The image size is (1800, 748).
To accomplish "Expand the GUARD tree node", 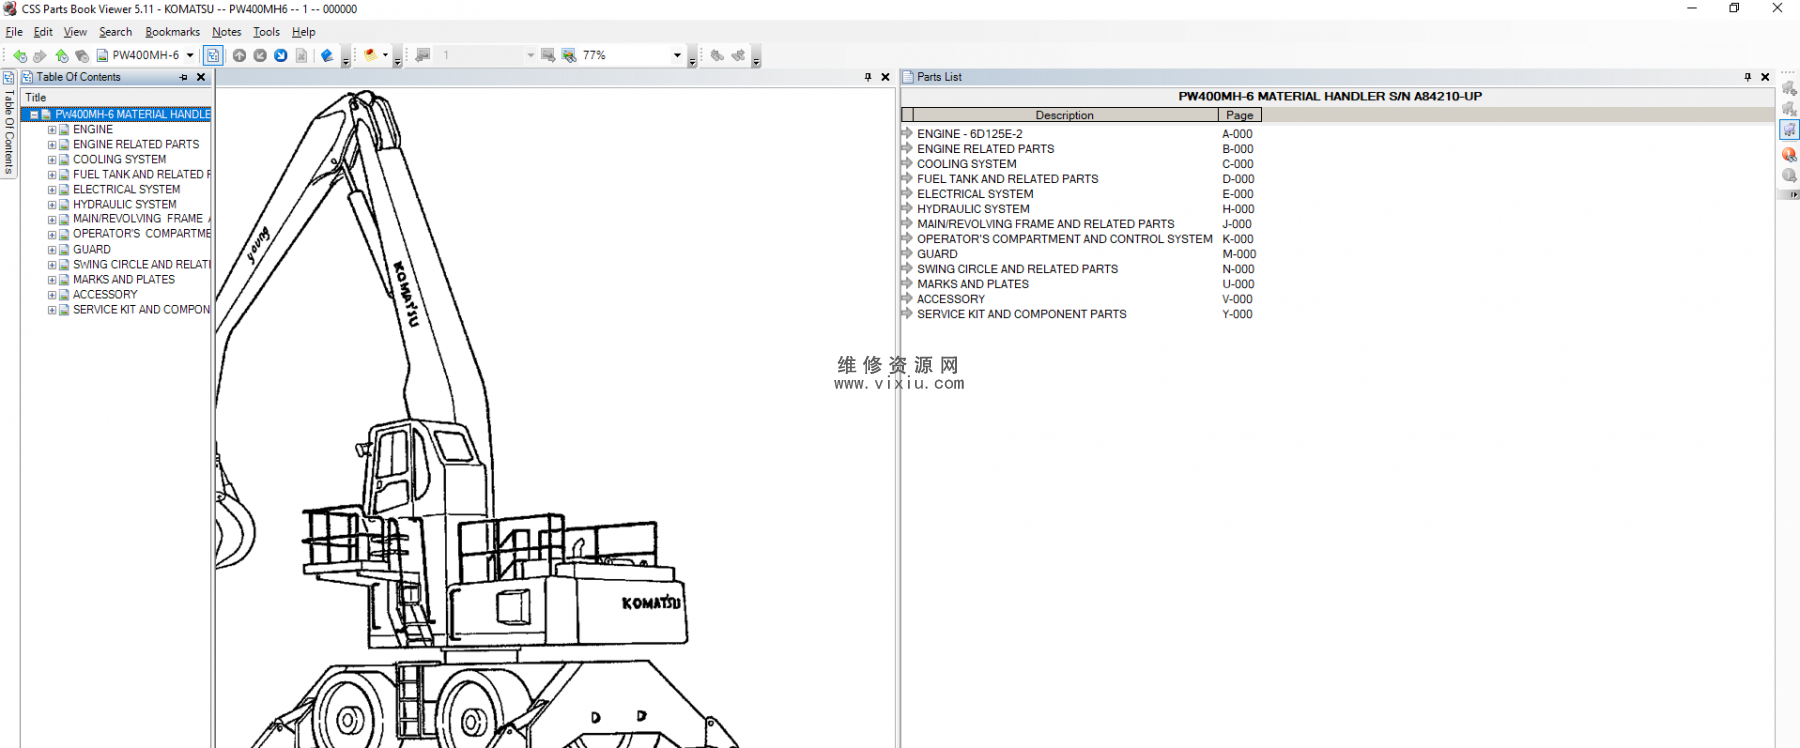I will tap(52, 250).
